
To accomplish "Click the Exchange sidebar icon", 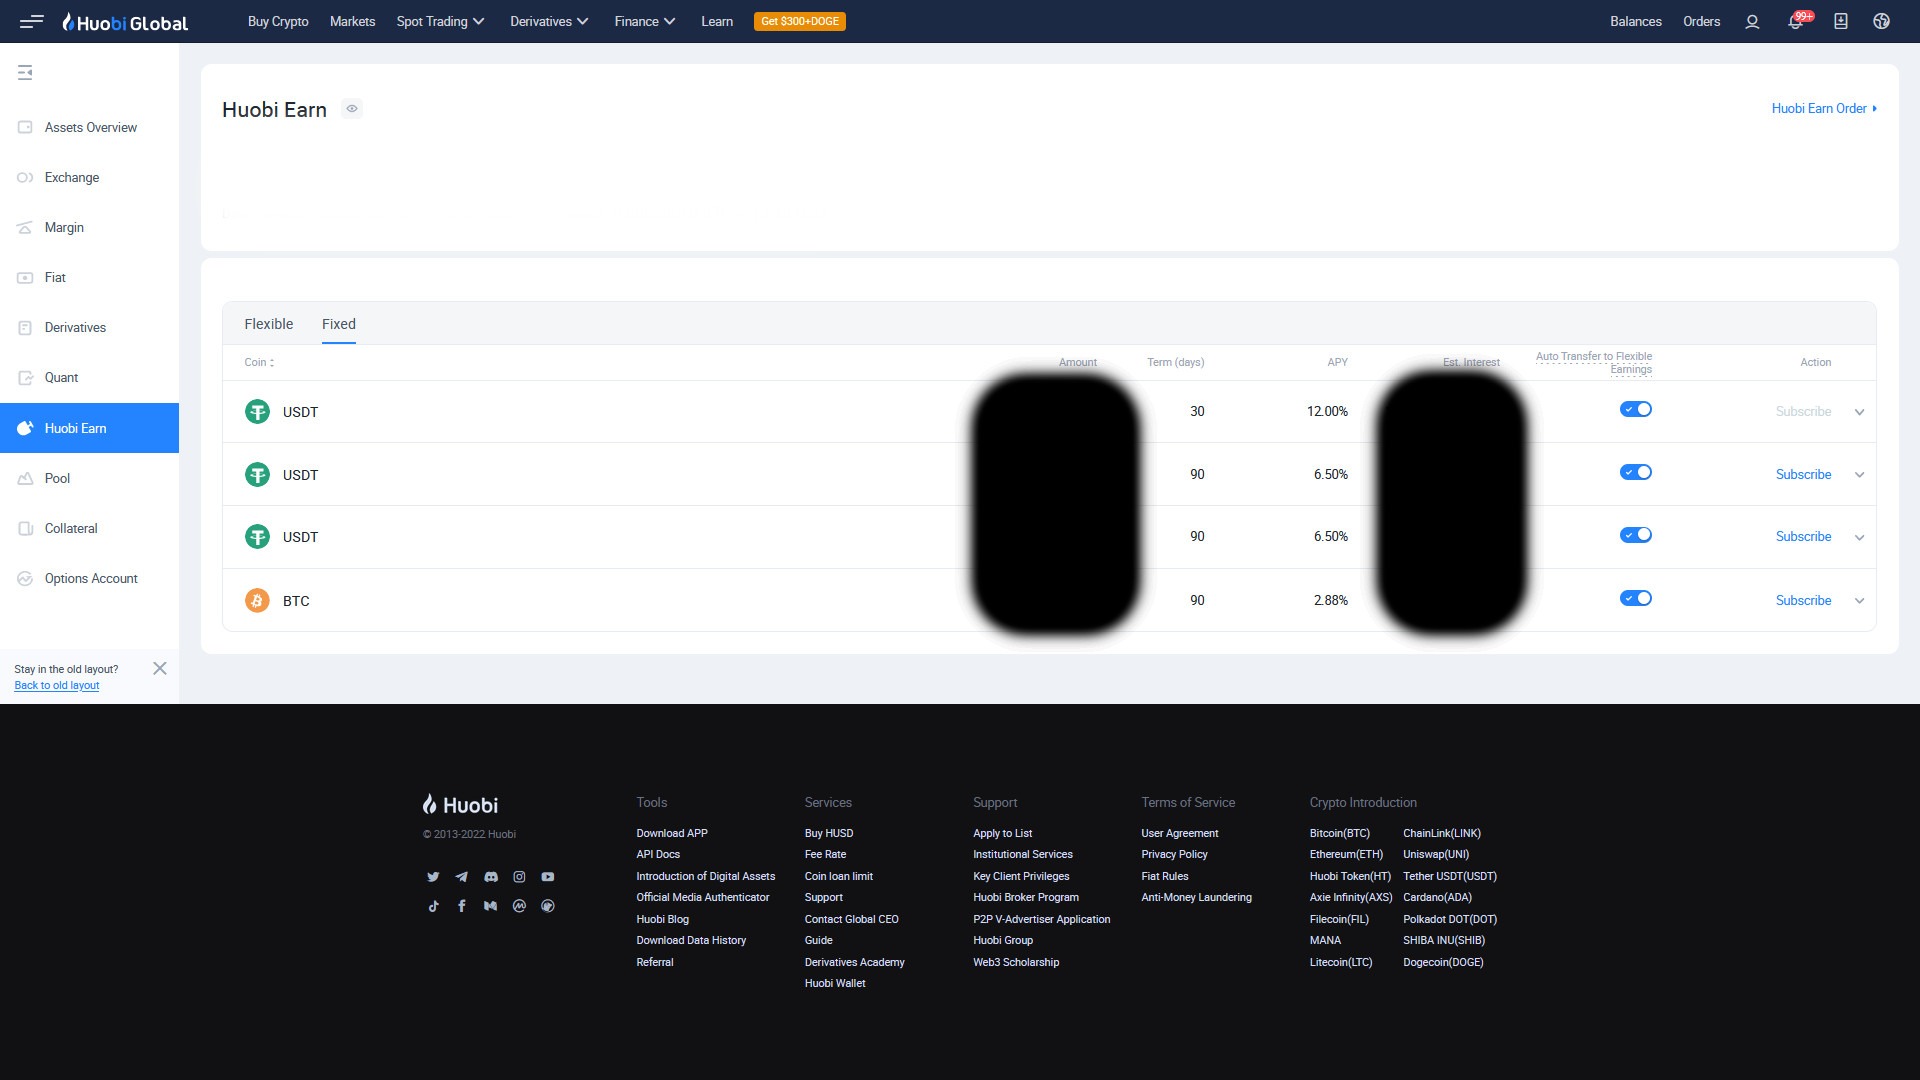I will tap(25, 177).
